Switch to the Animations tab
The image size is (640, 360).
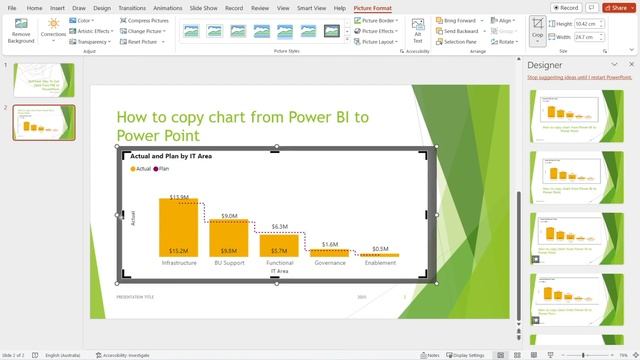pyautogui.click(x=168, y=8)
